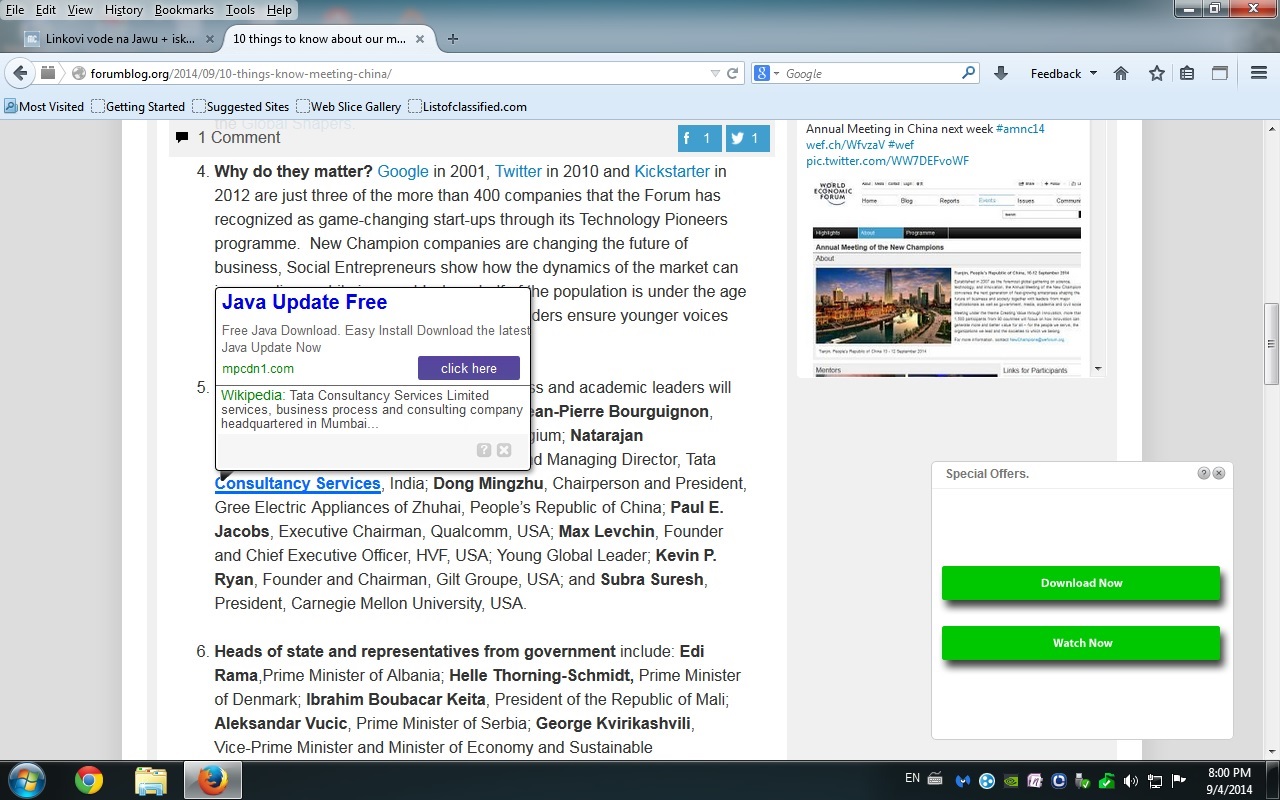The height and width of the screenshot is (800, 1280).
Task: Open the Firefox hamburger menu
Action: (x=1259, y=73)
